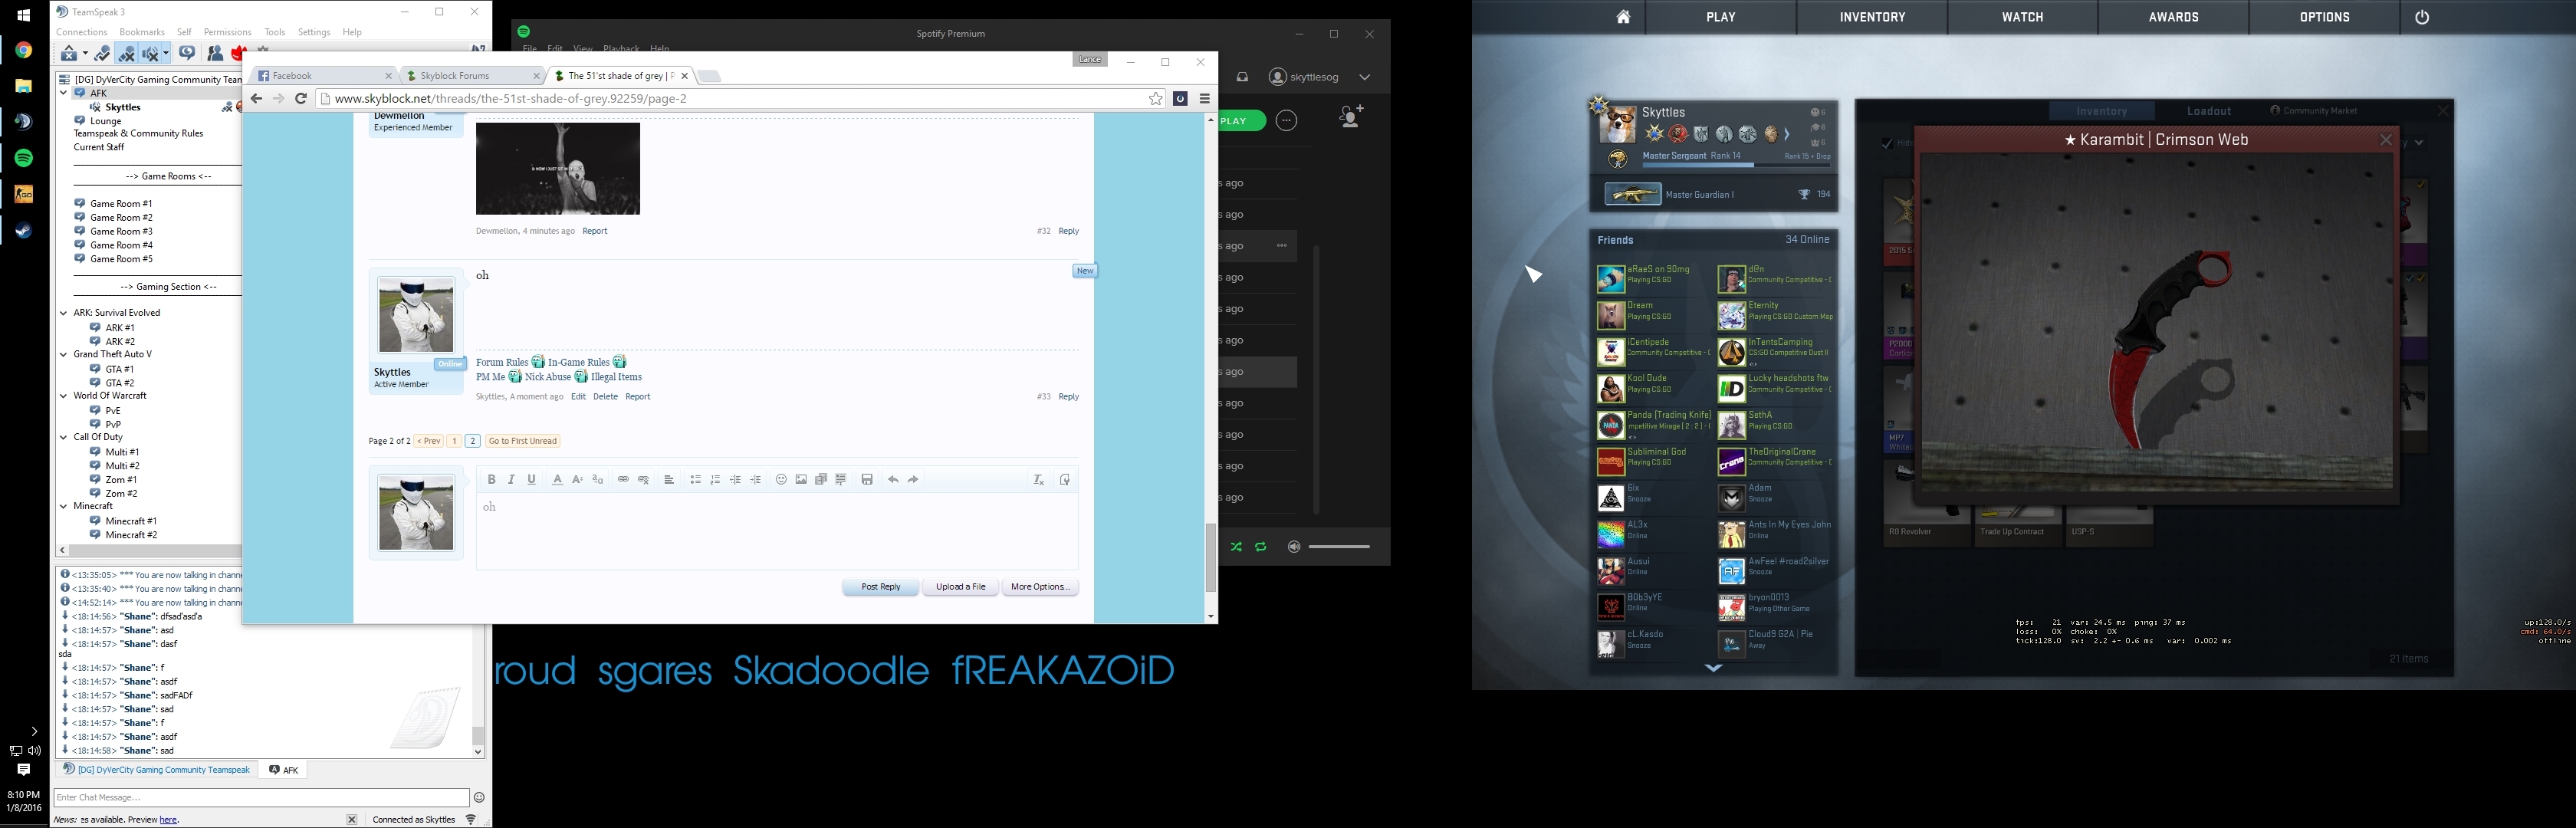Click the Enter Chat Message input field
Image resolution: width=2576 pixels, height=828 pixels.
(260, 798)
